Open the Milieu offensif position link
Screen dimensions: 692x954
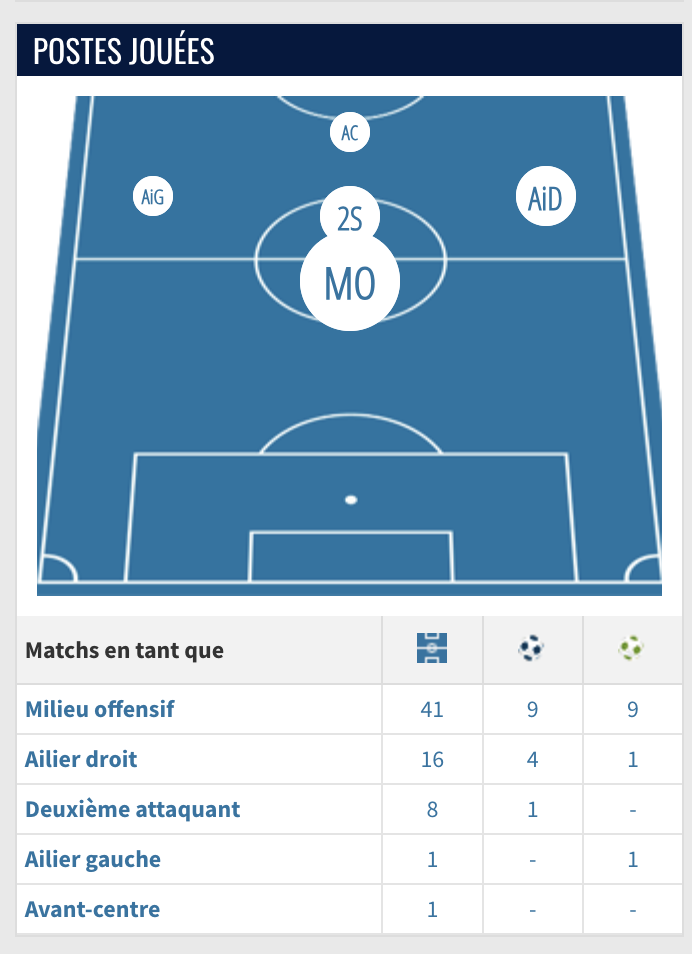coord(100,709)
